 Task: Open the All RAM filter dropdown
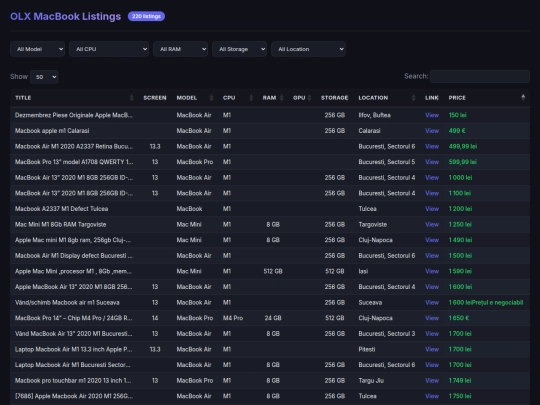(180, 49)
